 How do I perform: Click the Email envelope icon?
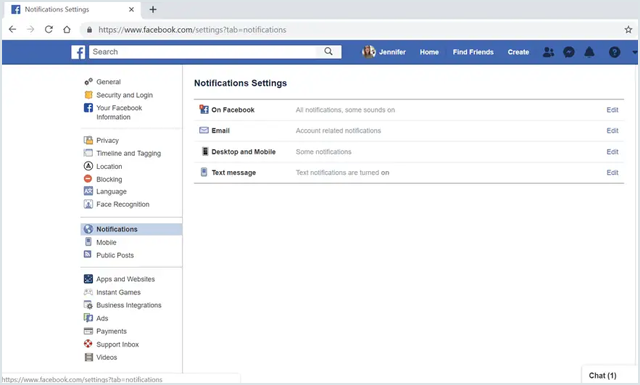[x=204, y=130]
